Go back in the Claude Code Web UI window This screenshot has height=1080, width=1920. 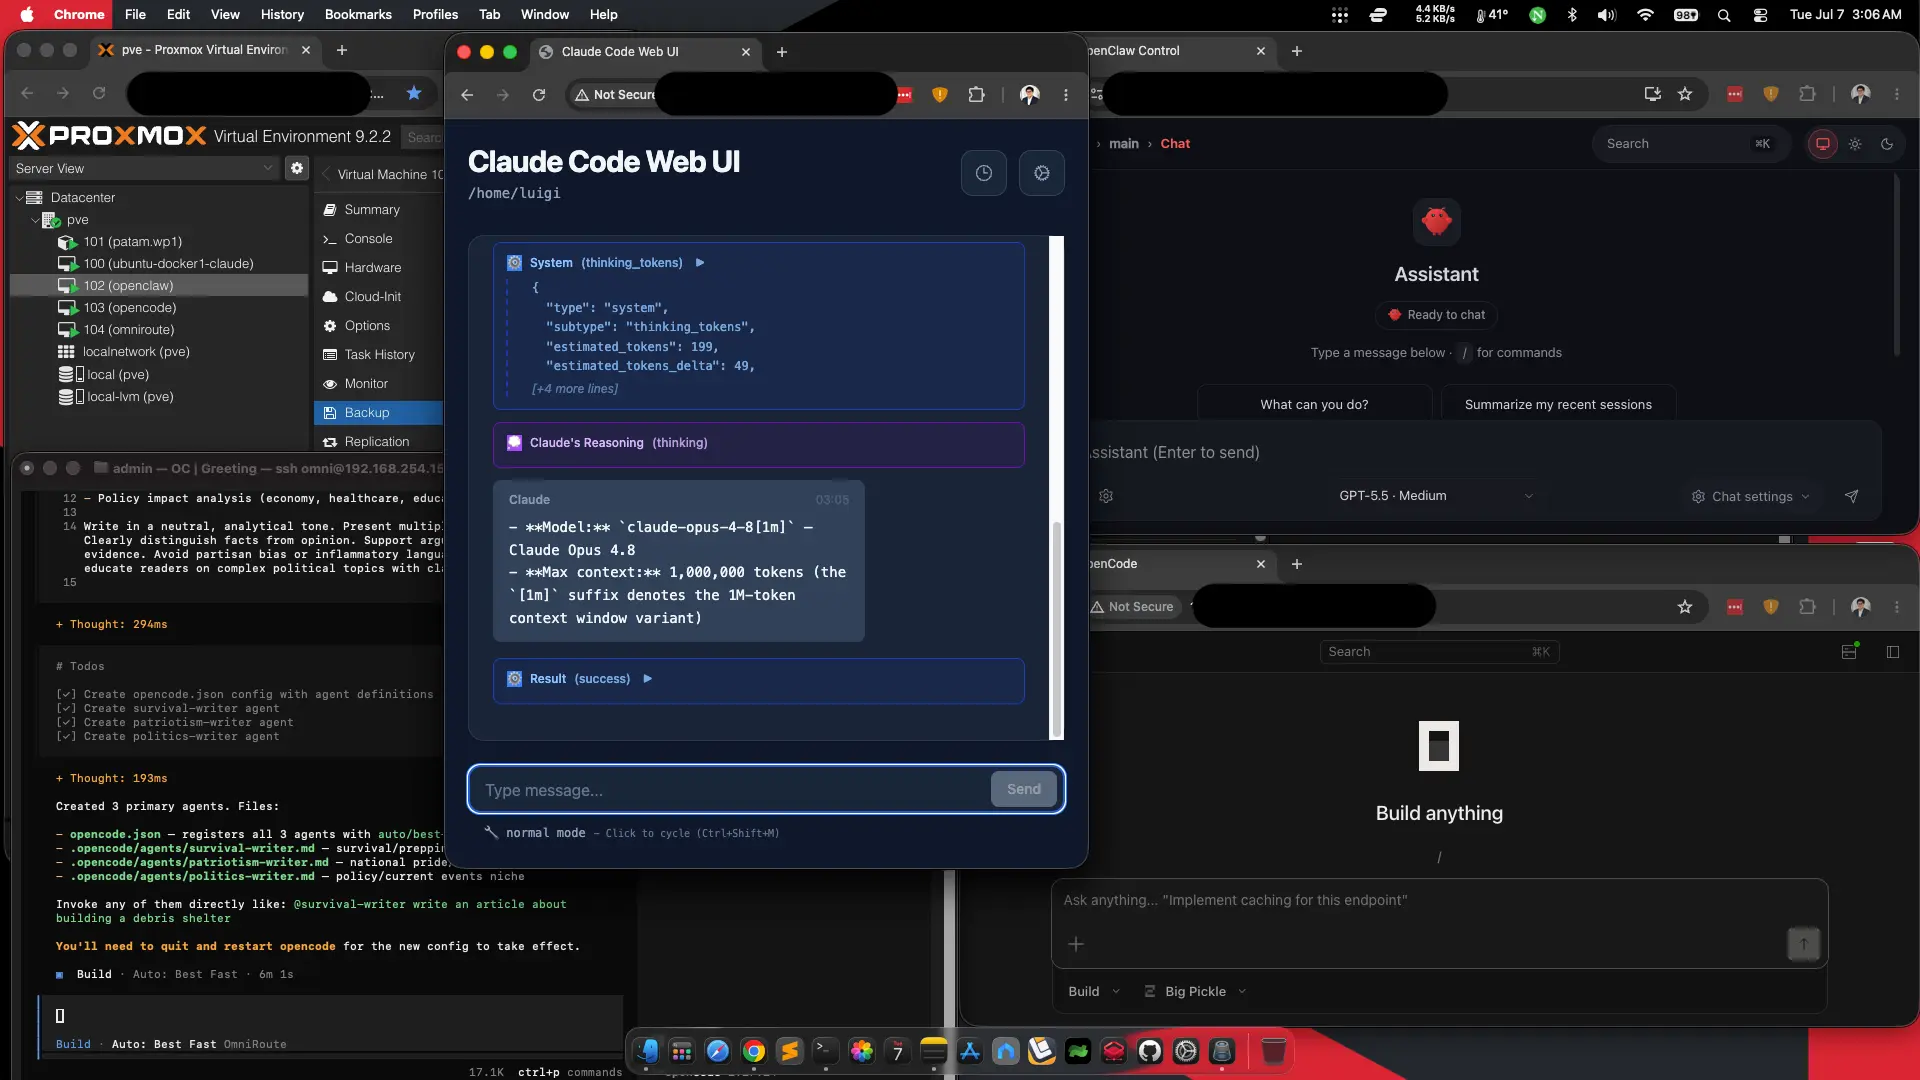467,95
